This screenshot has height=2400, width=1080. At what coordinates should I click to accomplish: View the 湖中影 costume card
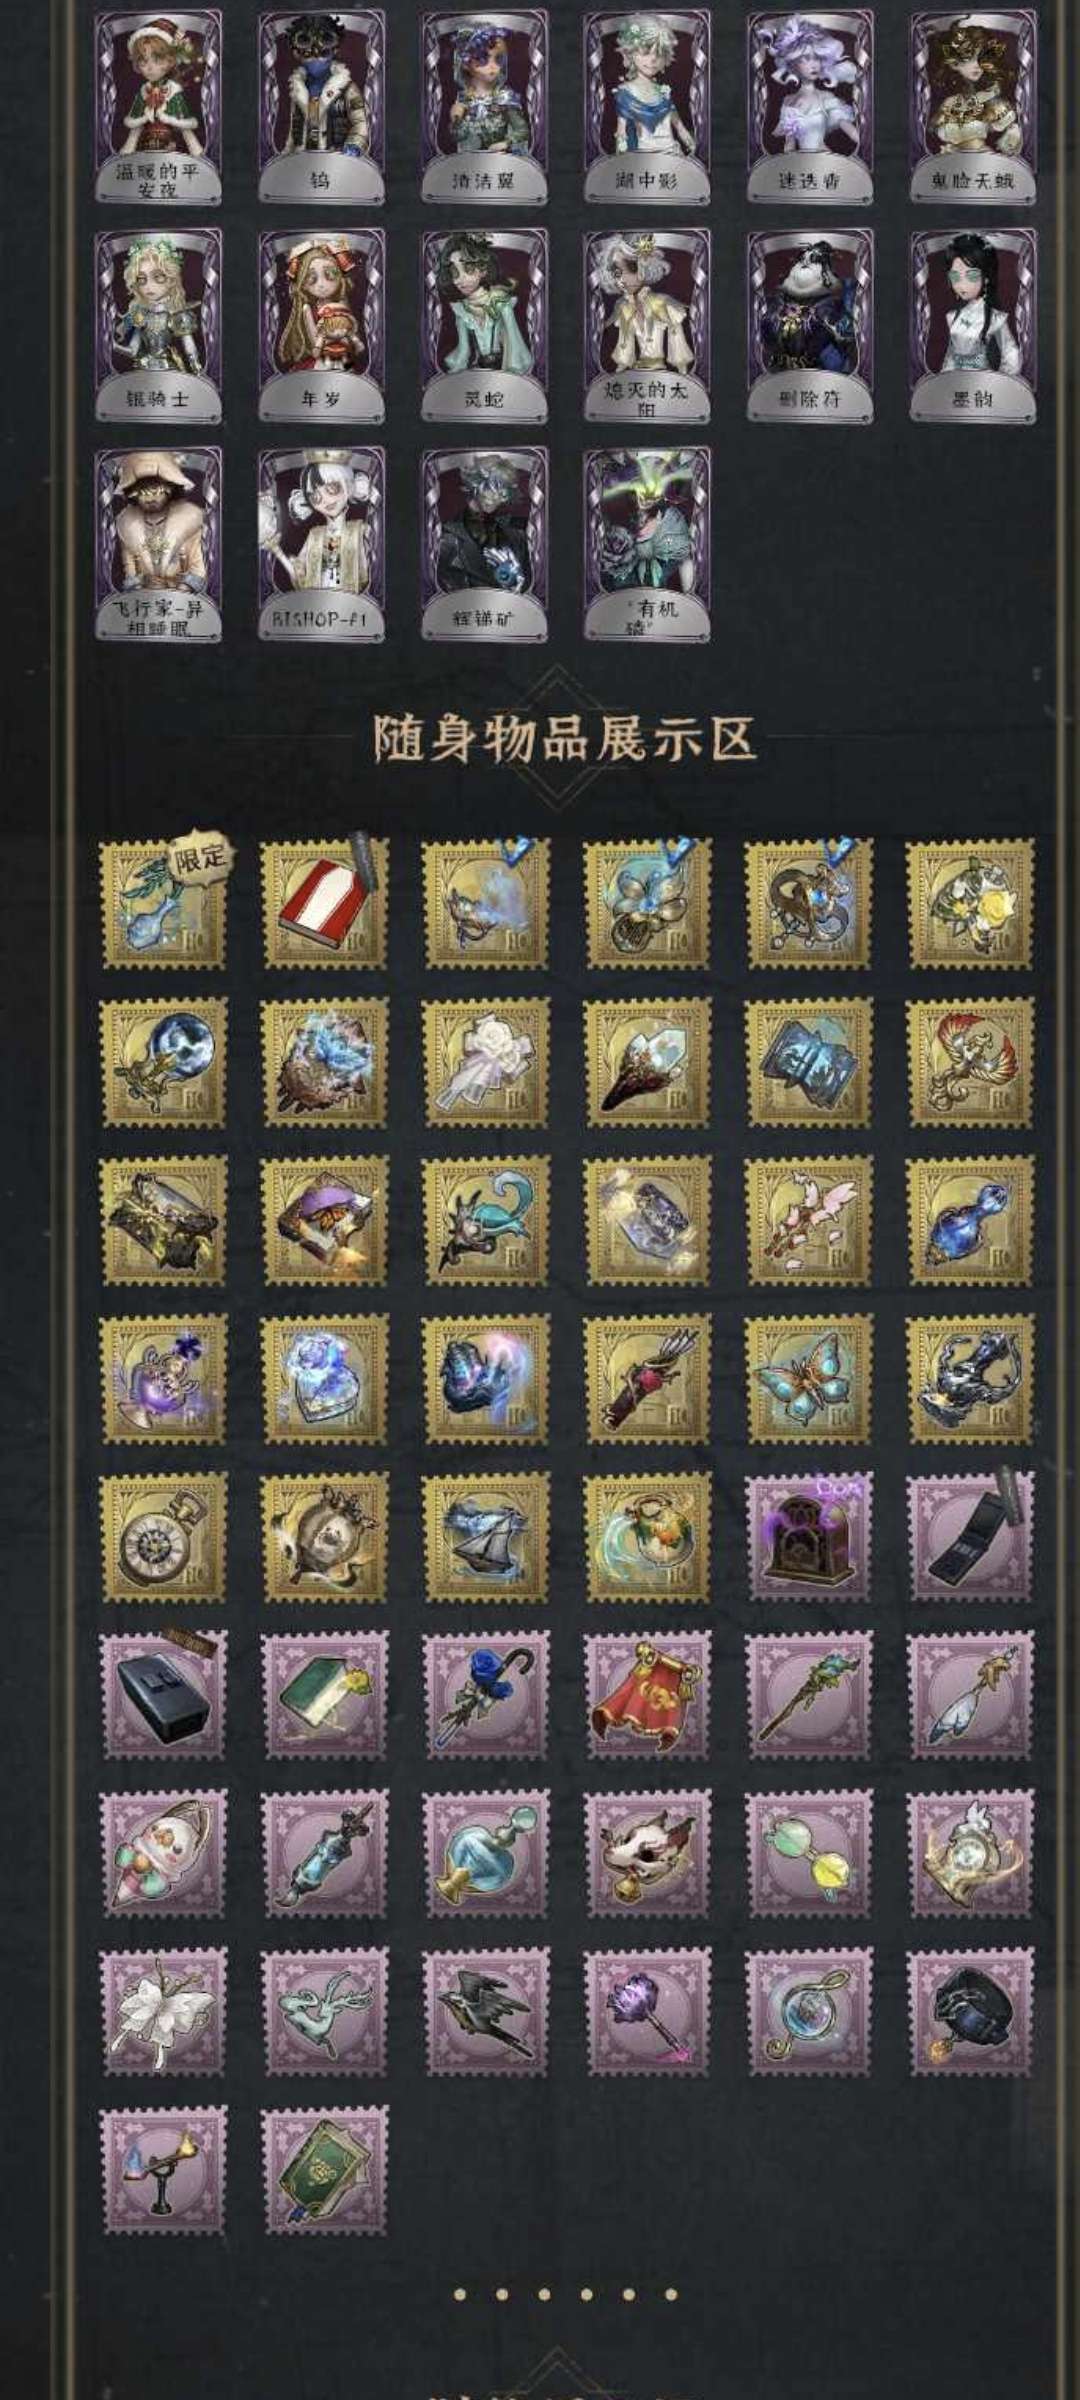pos(647,108)
